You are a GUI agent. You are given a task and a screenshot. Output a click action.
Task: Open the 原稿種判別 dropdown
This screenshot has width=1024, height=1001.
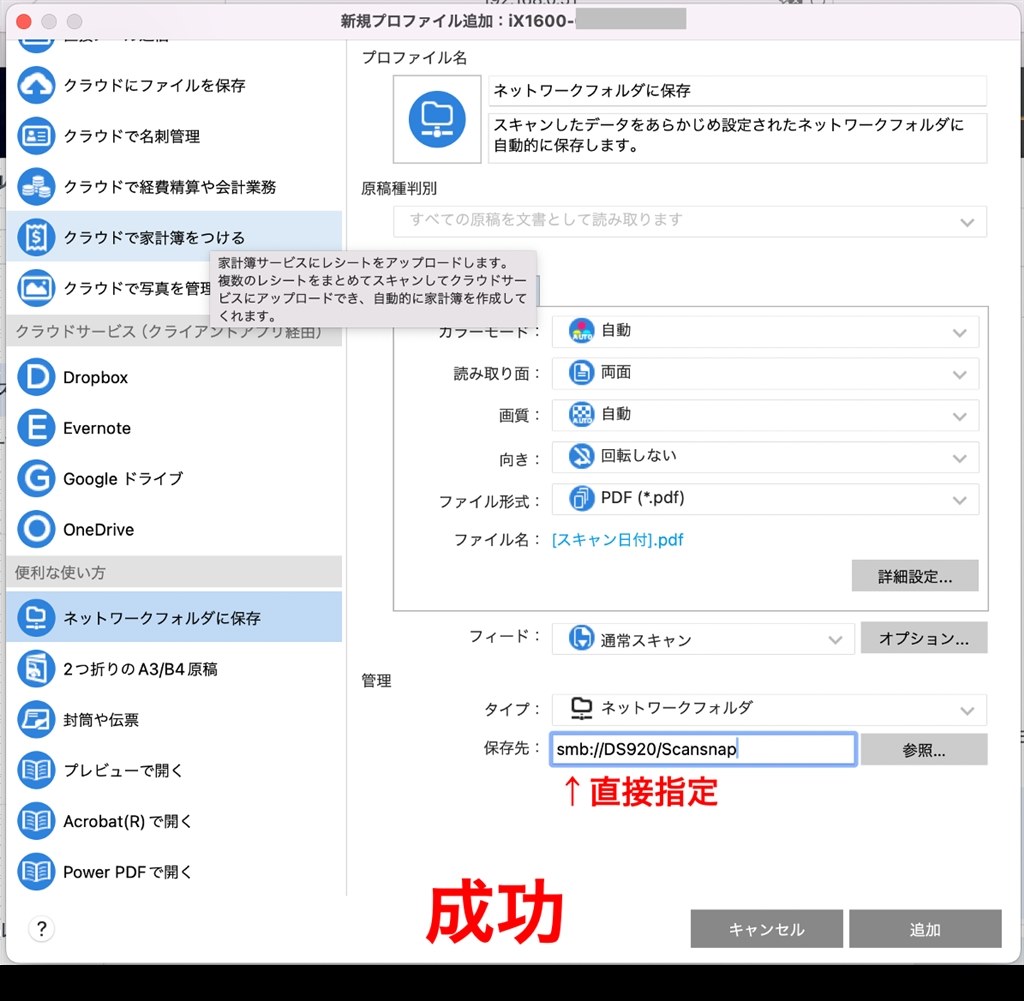(x=690, y=221)
